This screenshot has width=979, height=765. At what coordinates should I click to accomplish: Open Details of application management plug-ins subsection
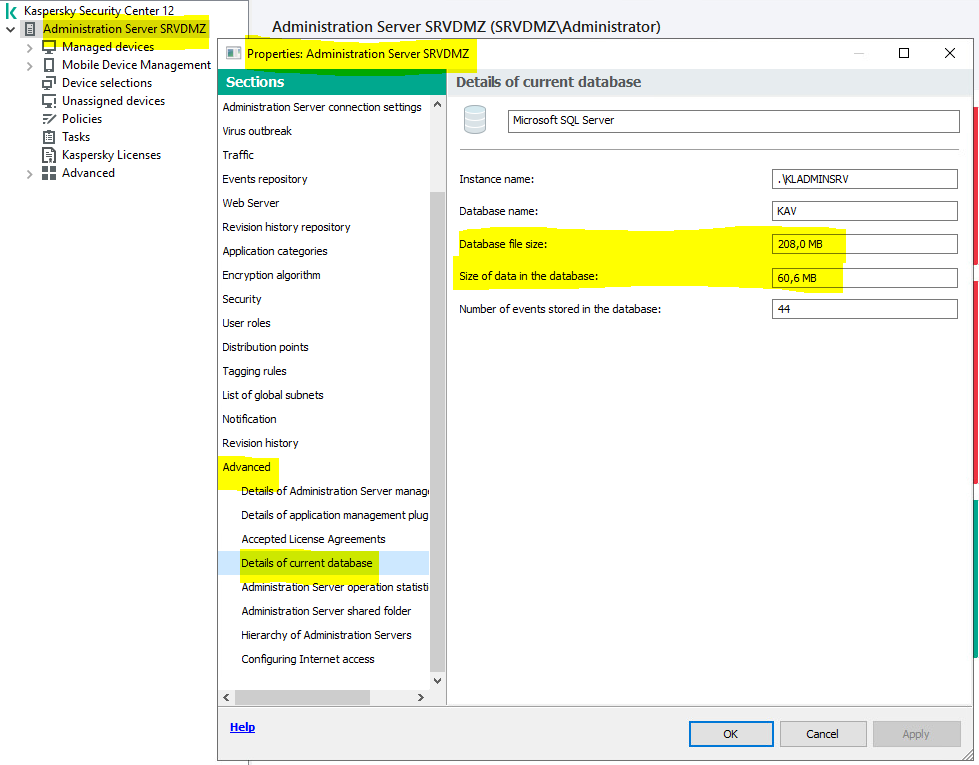pos(335,515)
